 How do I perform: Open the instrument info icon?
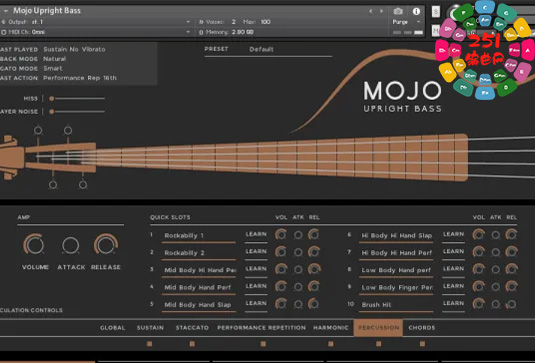(416, 11)
